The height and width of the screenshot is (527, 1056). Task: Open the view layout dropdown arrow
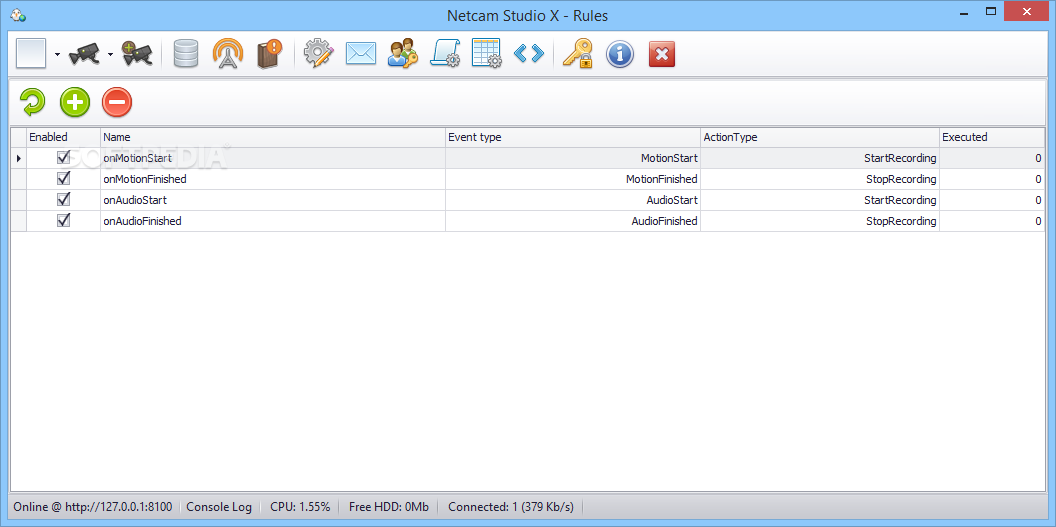pos(57,55)
